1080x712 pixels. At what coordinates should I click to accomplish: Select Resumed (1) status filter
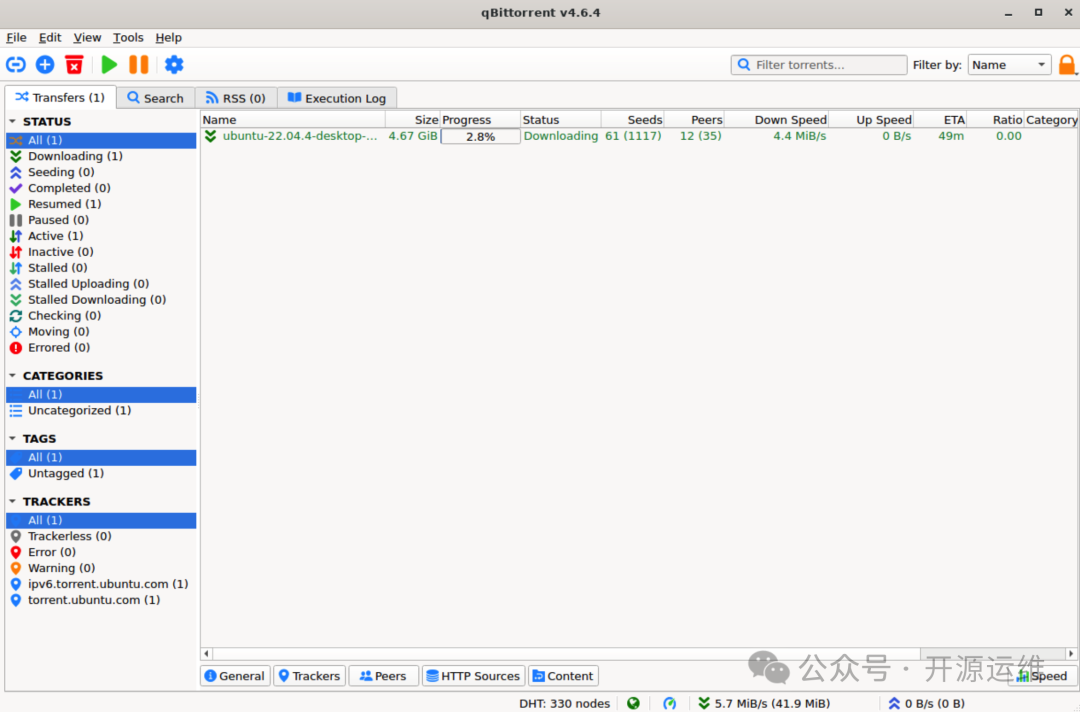(x=101, y=204)
